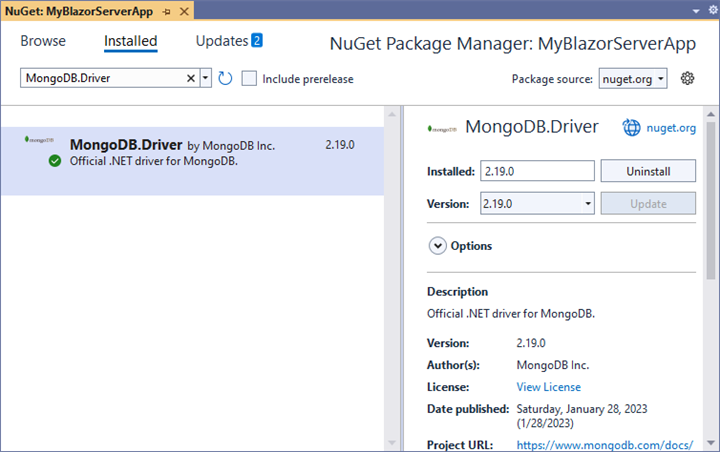Switch to the Installed tab
The height and width of the screenshot is (452, 720).
130,41
